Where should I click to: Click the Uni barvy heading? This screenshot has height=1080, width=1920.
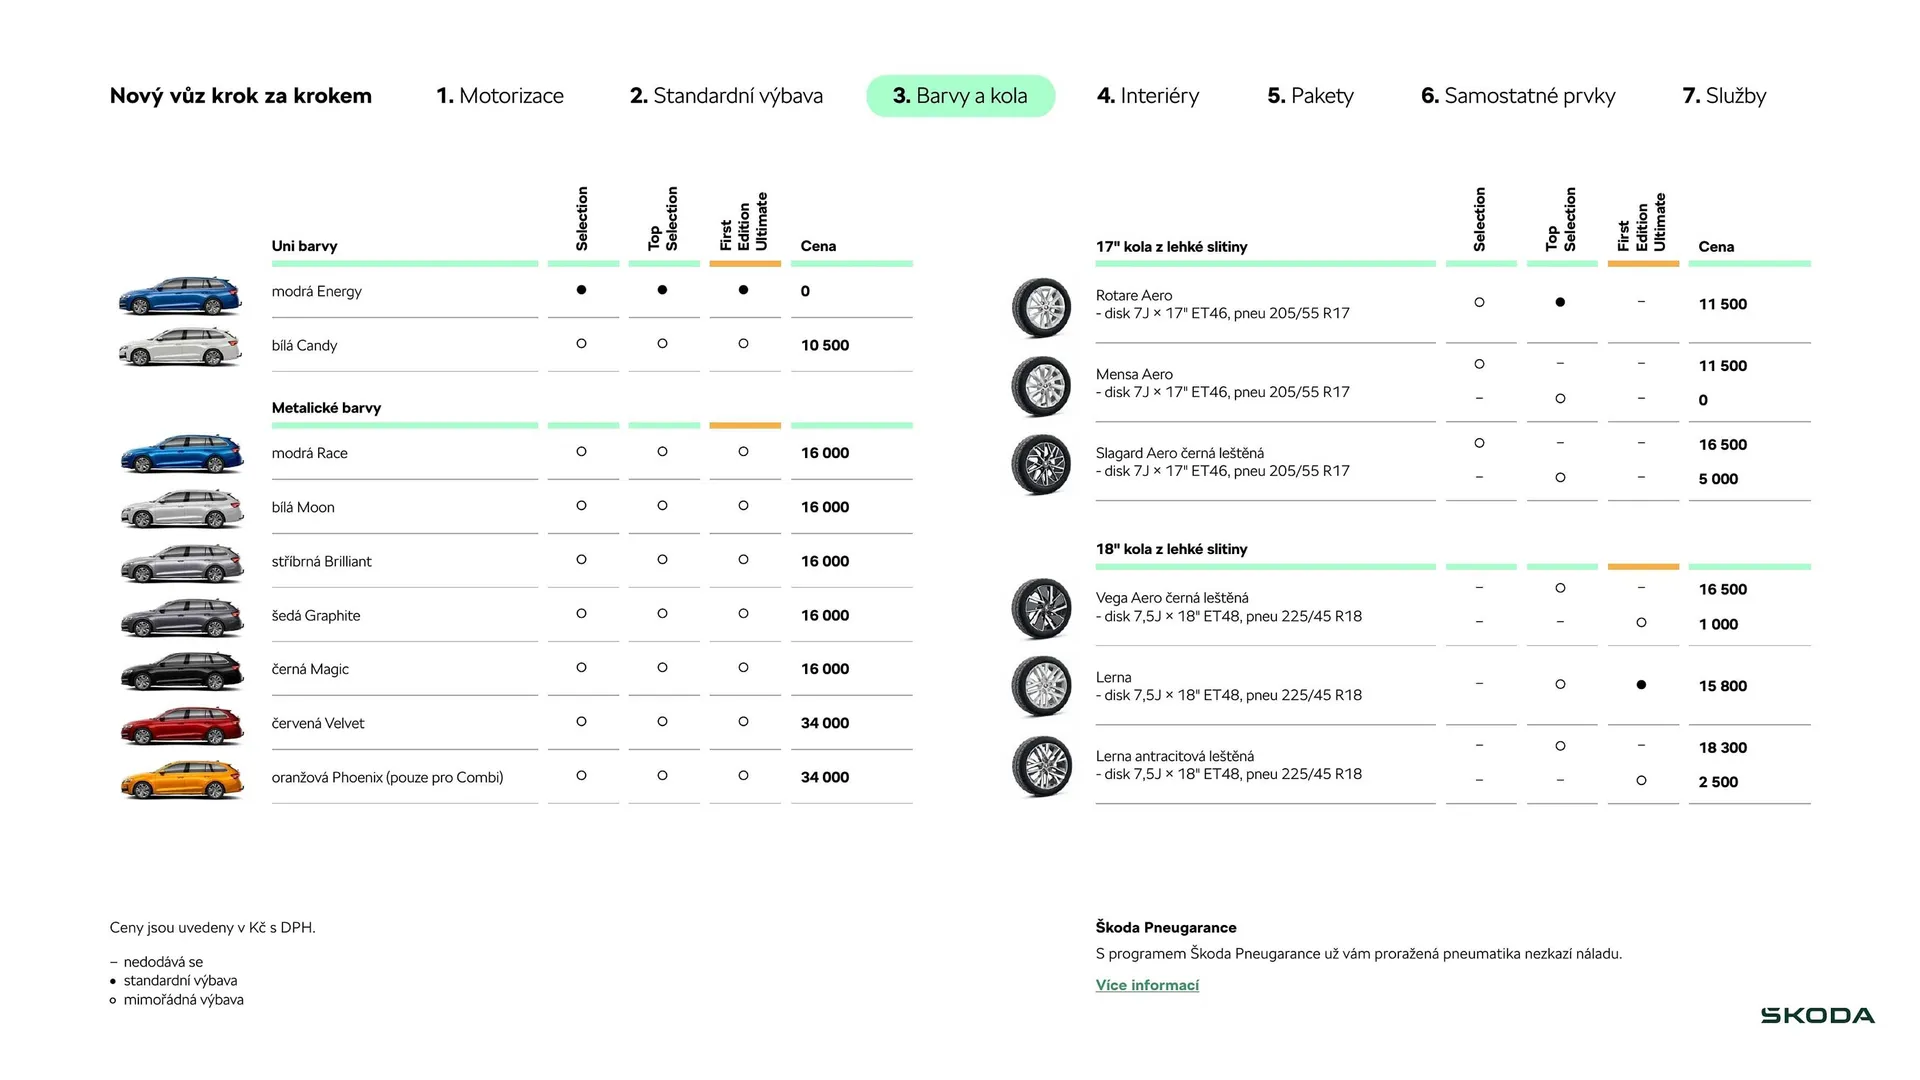point(304,246)
